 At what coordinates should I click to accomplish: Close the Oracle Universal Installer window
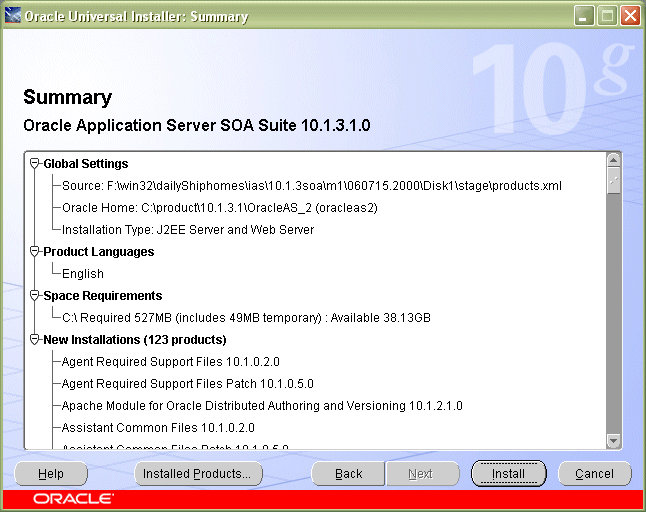630,16
